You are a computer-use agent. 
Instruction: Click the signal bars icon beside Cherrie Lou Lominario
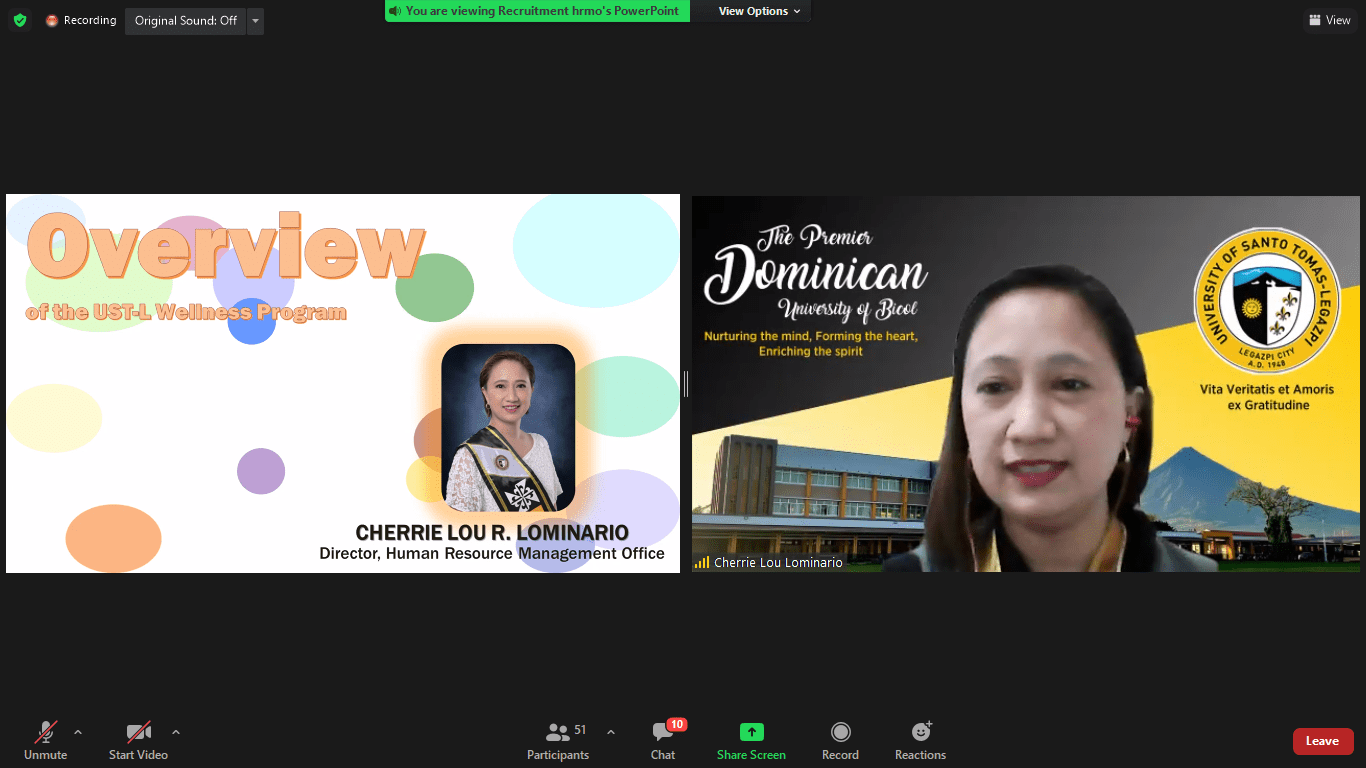tap(702, 563)
